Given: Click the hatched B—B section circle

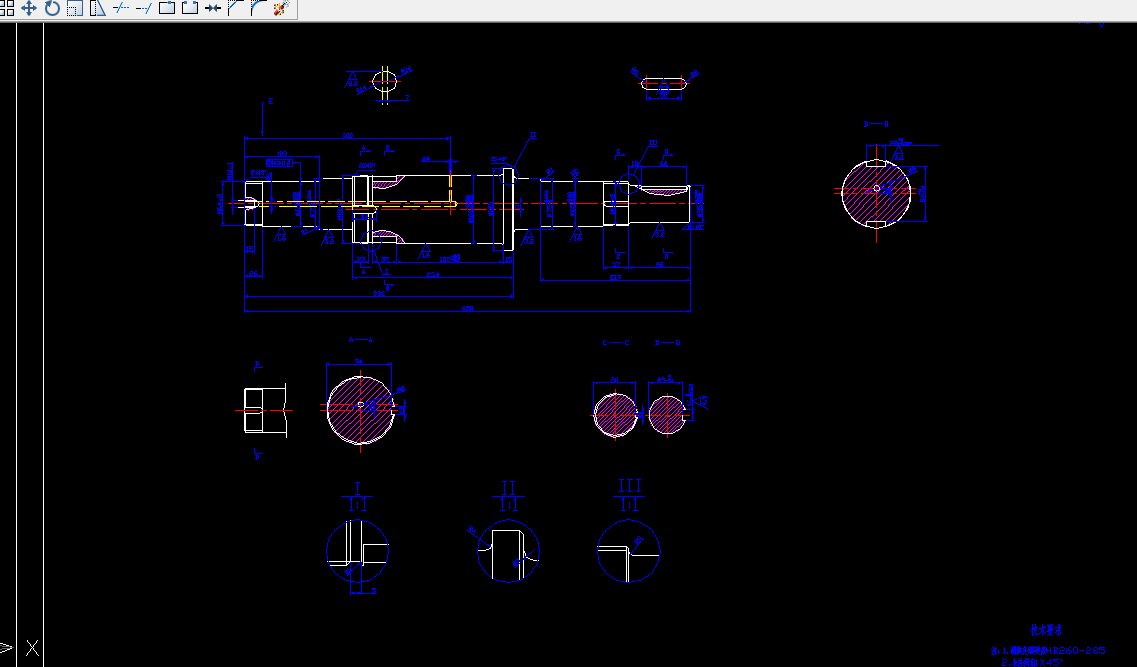Looking at the screenshot, I should coord(876,193).
